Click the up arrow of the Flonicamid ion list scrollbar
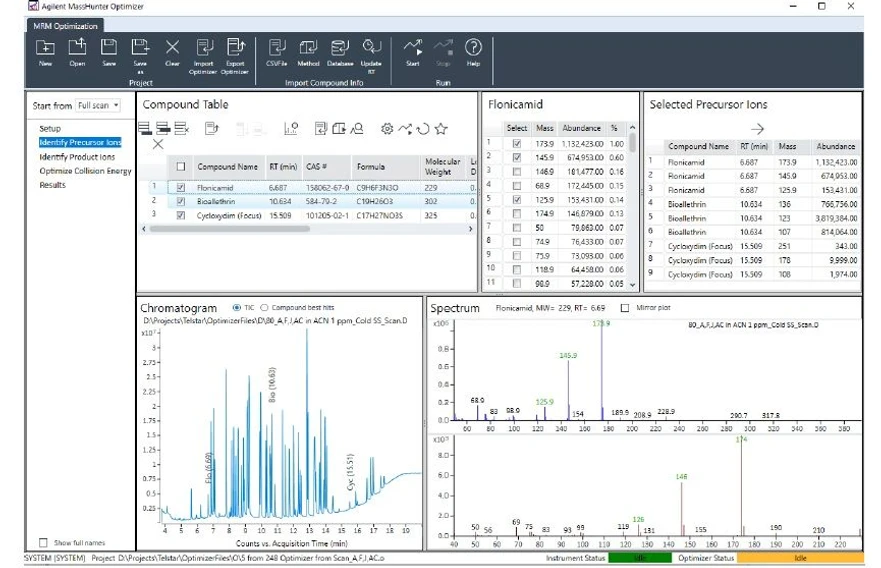This screenshot has height=568, width=881. tap(632, 128)
